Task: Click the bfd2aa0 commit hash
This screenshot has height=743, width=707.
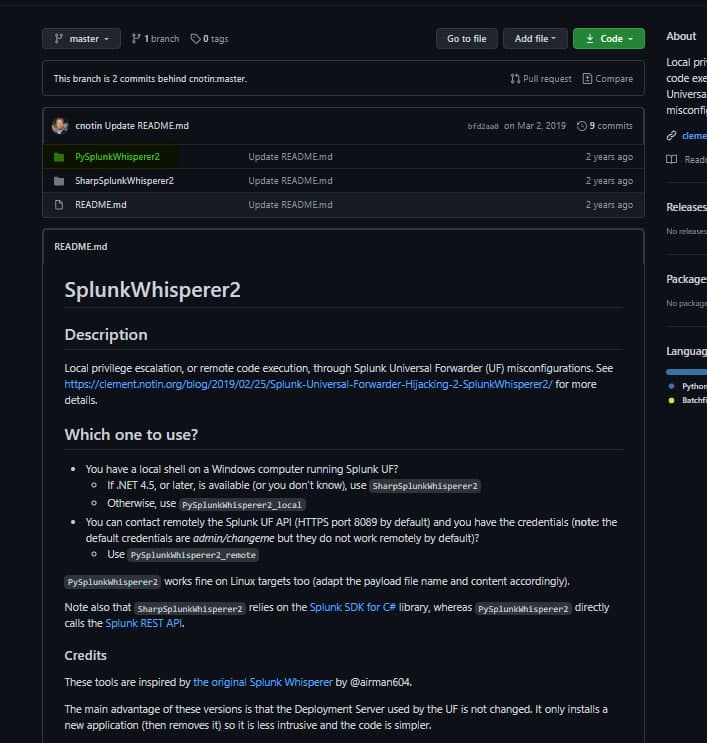Action: 482,126
